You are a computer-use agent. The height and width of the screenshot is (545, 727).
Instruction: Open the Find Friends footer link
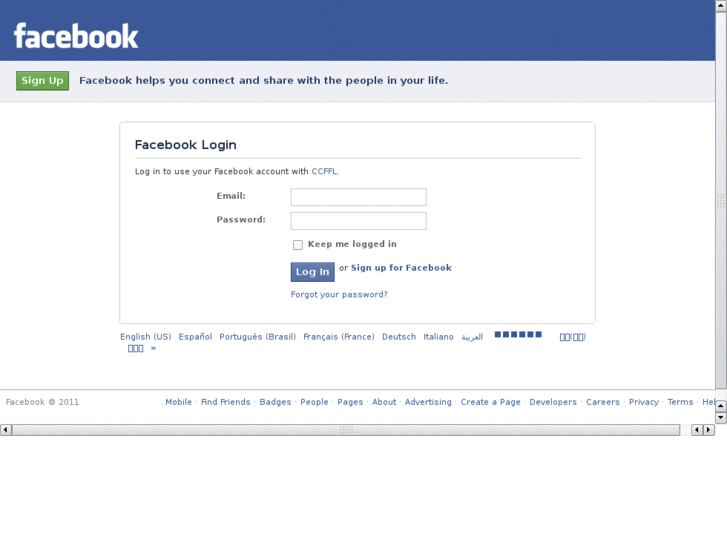[225, 402]
